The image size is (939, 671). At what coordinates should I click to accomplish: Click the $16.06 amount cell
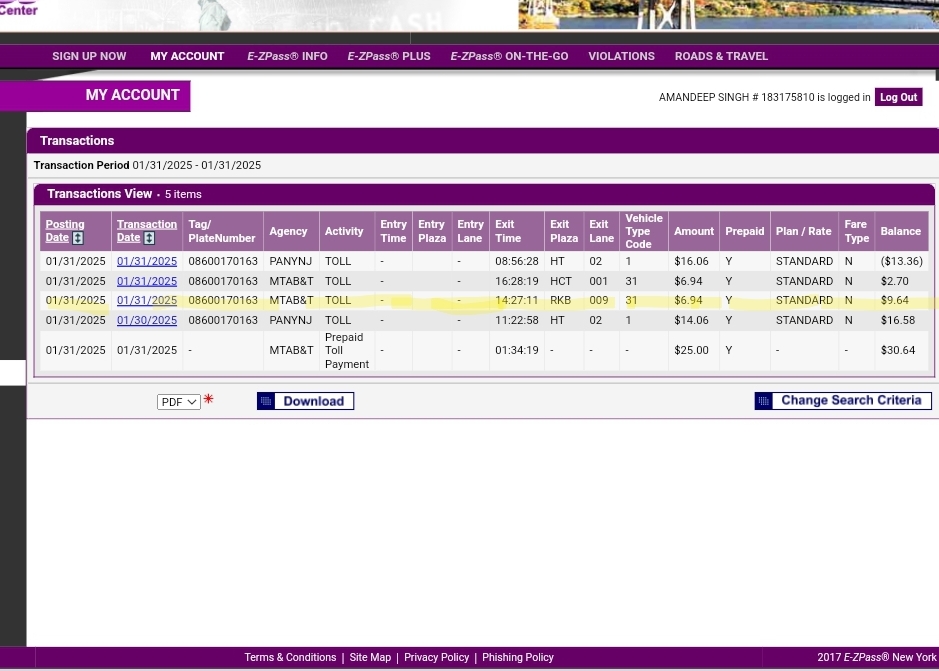click(x=693, y=261)
